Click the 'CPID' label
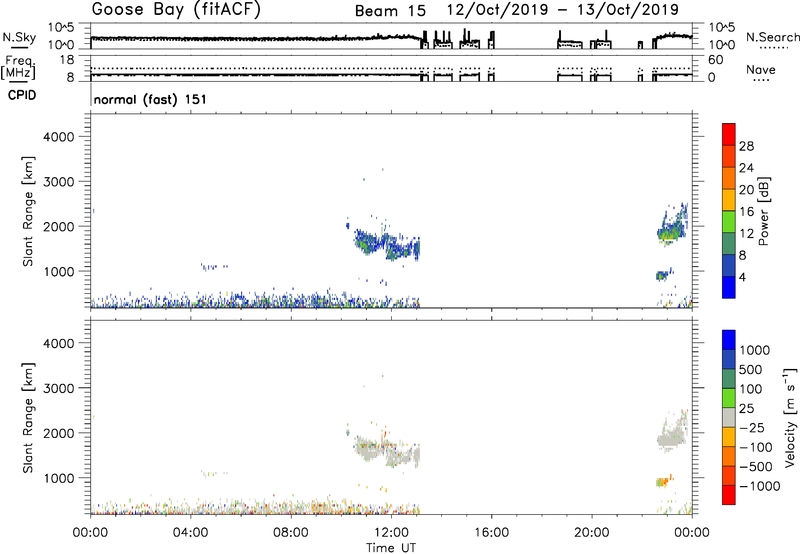 point(21,95)
